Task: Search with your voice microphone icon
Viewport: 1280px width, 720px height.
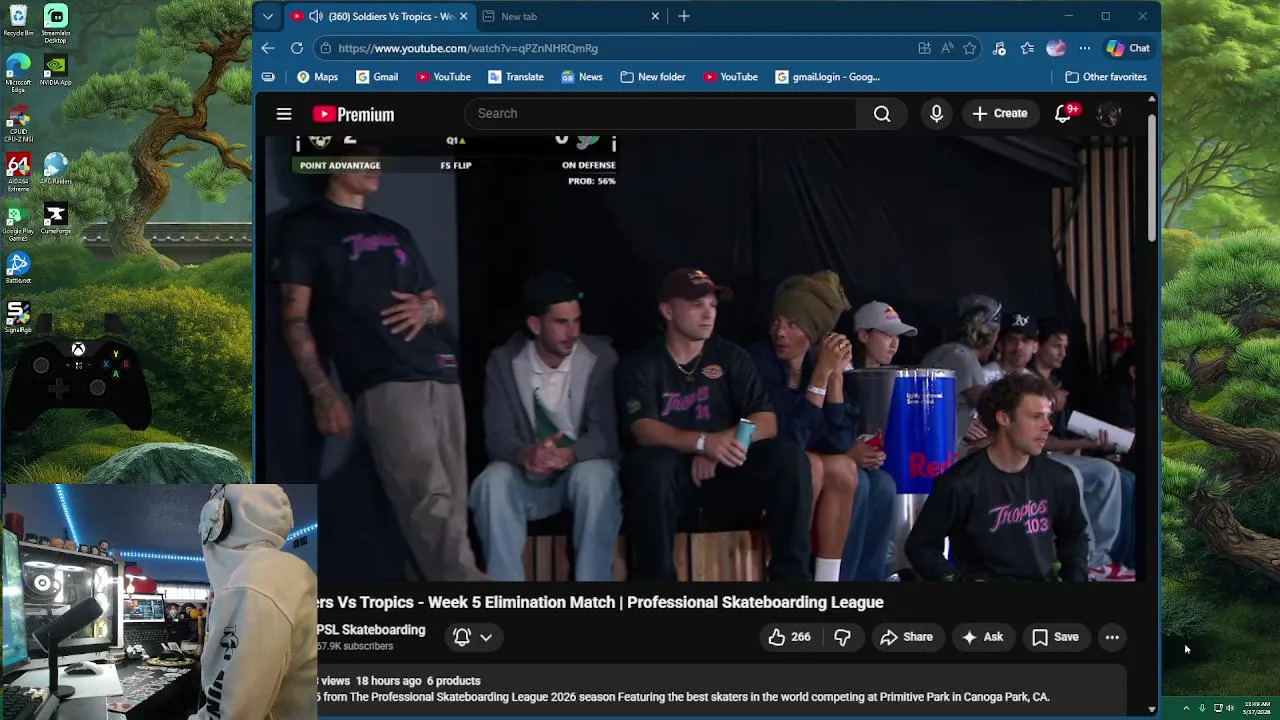Action: [936, 114]
